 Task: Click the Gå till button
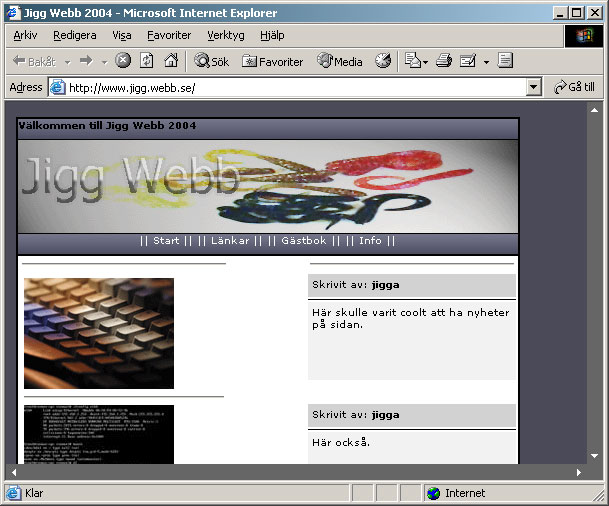[x=574, y=87]
